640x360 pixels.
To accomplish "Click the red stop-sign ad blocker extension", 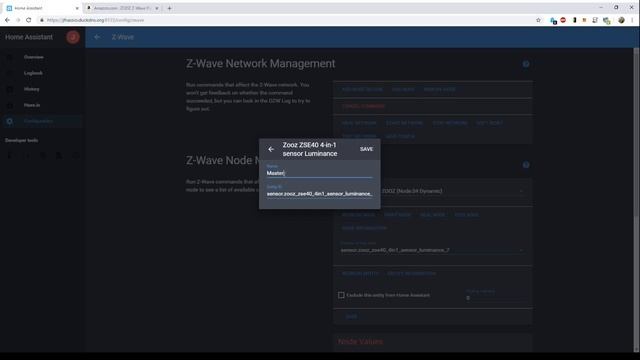I will click(x=563, y=20).
